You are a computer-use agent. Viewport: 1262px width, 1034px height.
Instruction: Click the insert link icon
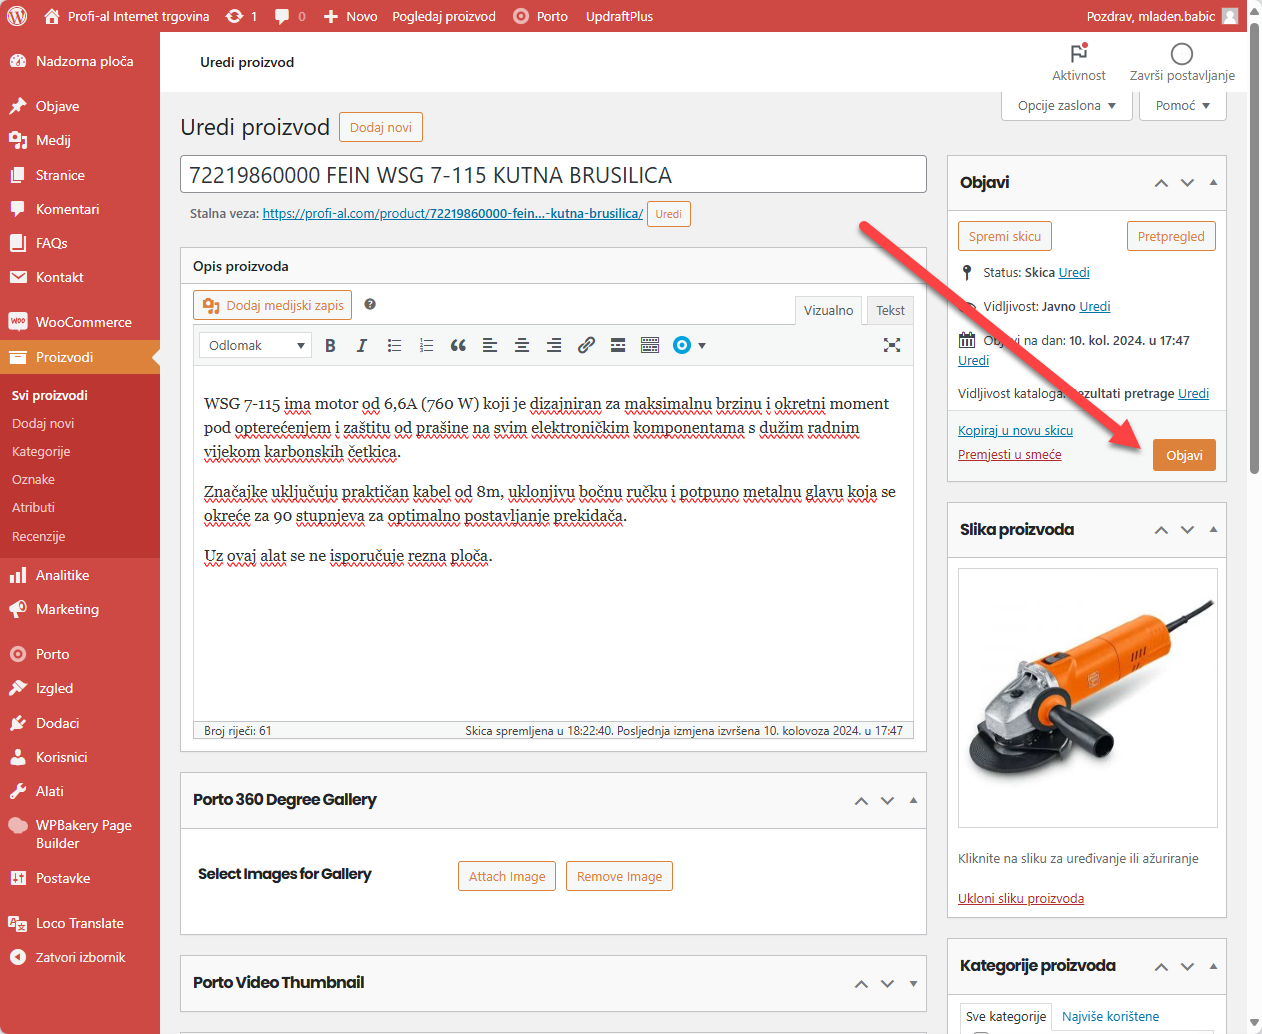[x=586, y=345]
